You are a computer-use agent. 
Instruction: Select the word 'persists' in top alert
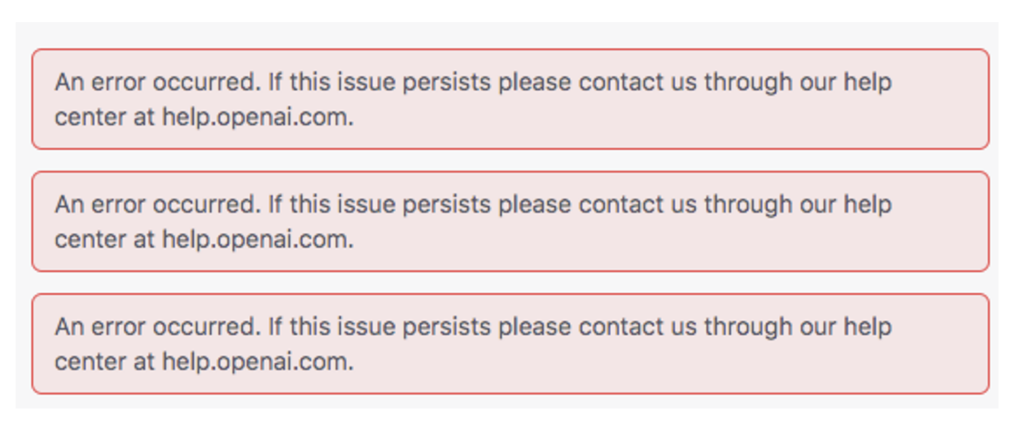[446, 83]
